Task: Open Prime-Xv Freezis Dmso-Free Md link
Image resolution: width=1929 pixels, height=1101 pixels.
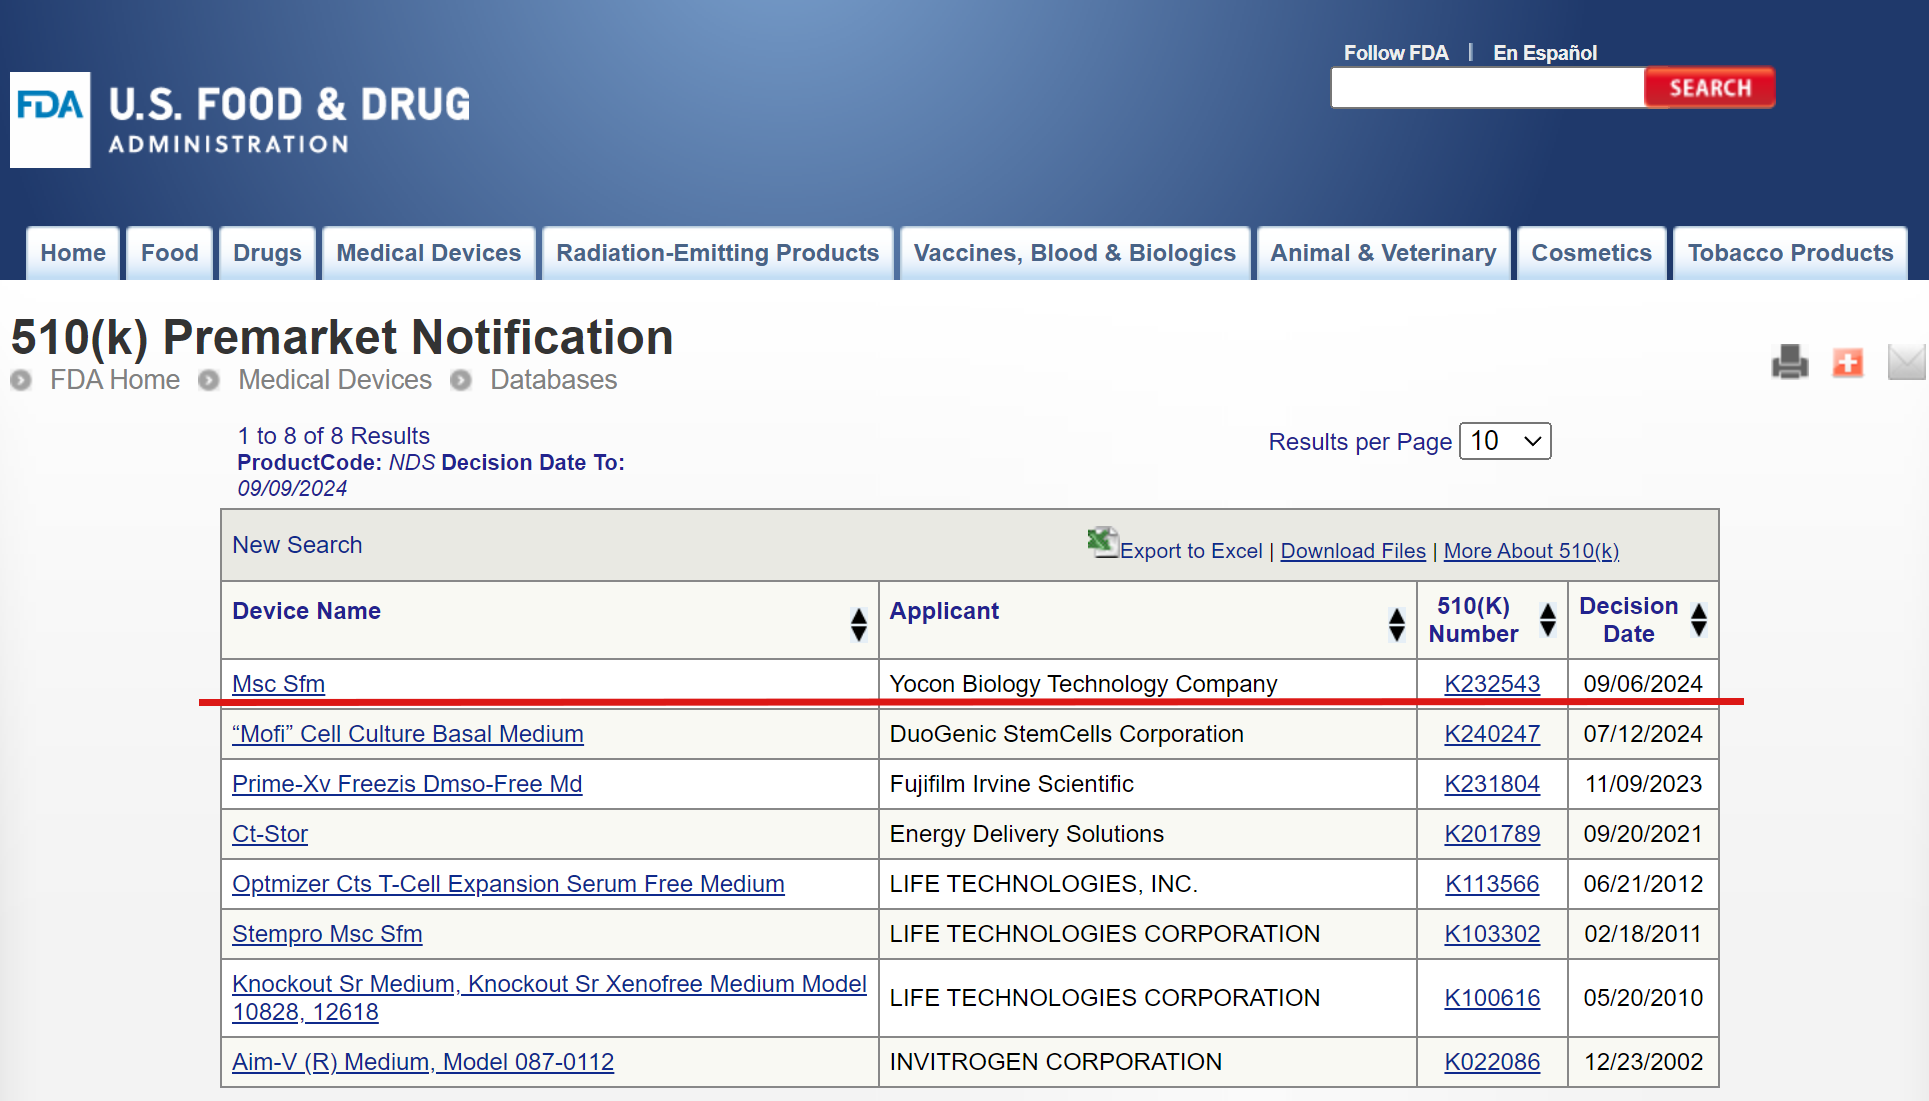Action: [x=407, y=784]
